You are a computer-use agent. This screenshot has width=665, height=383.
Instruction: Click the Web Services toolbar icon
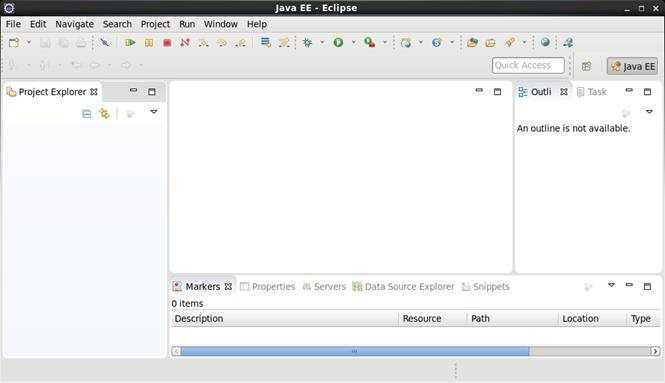[437, 42]
